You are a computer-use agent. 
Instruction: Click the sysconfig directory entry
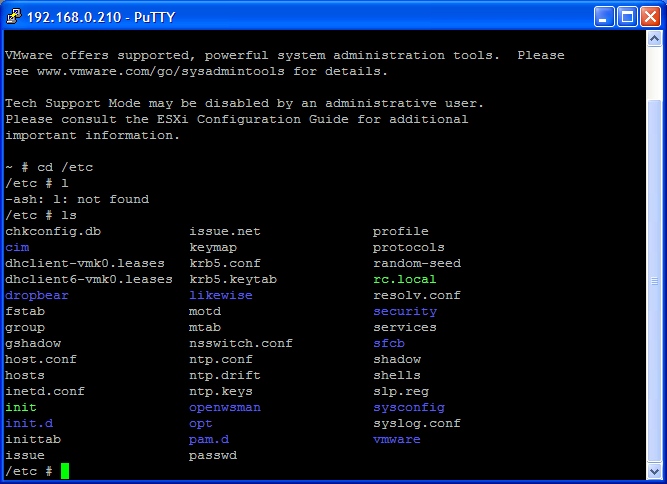pyautogui.click(x=409, y=407)
